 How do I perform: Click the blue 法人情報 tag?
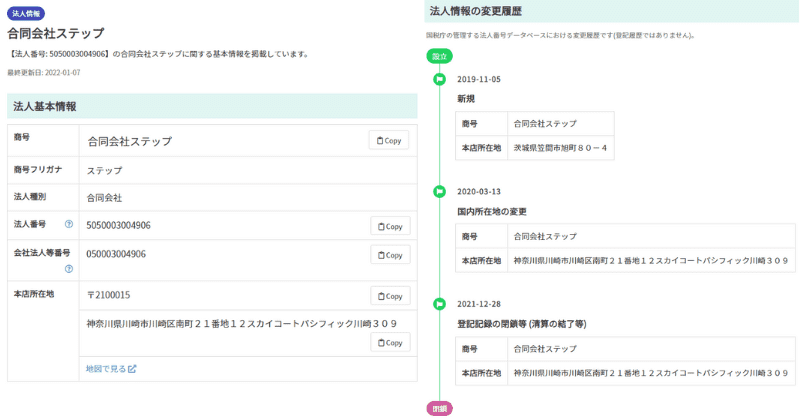27,13
